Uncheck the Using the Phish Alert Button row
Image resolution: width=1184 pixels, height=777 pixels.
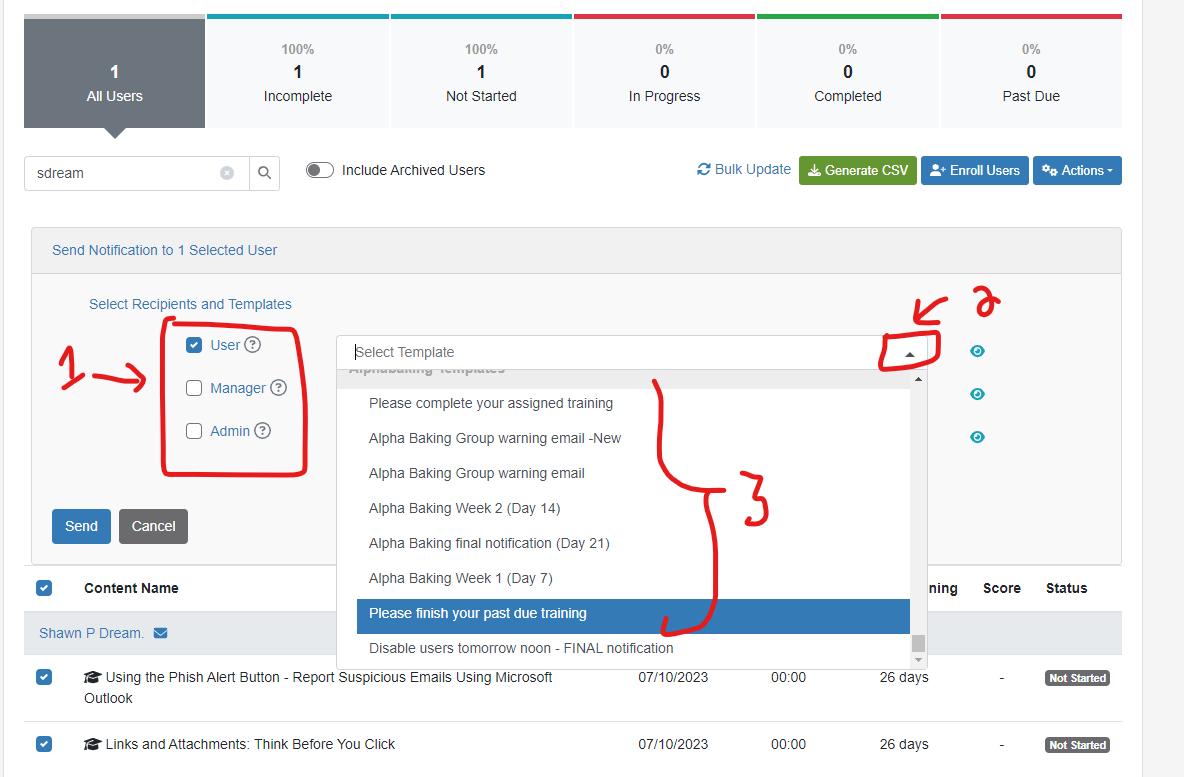(44, 677)
